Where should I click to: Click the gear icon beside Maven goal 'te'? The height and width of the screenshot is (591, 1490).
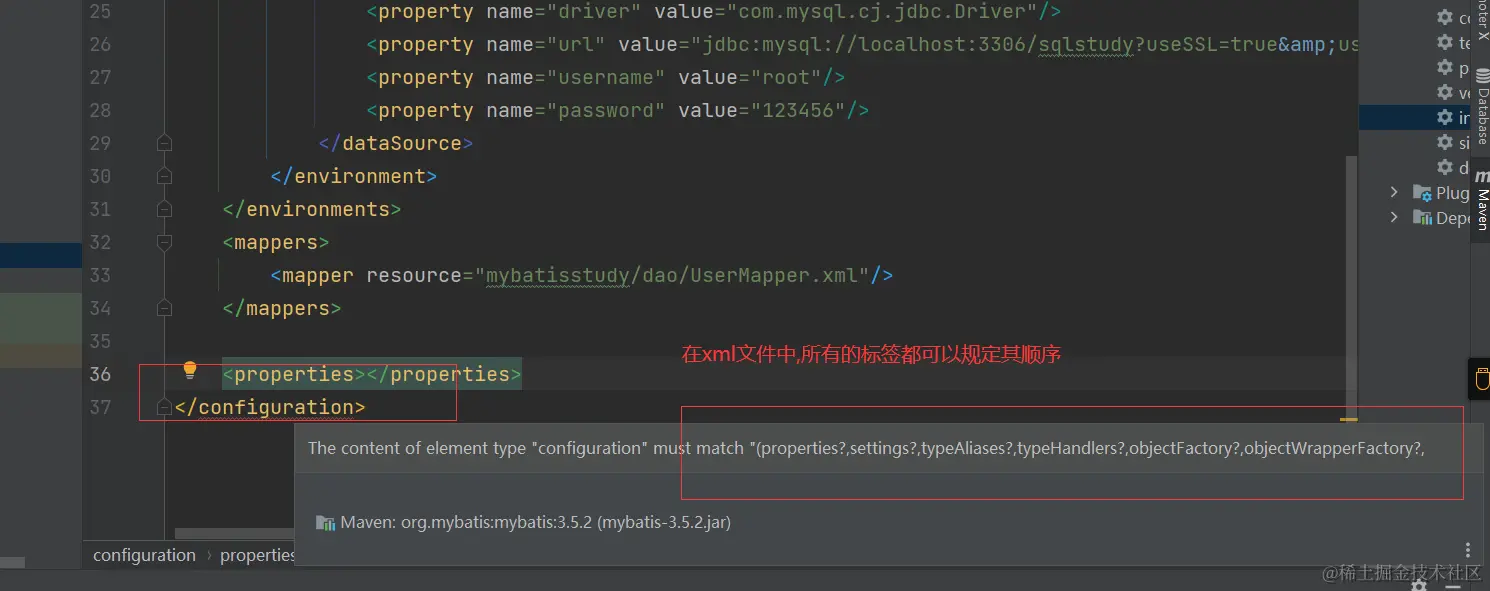coord(1445,42)
